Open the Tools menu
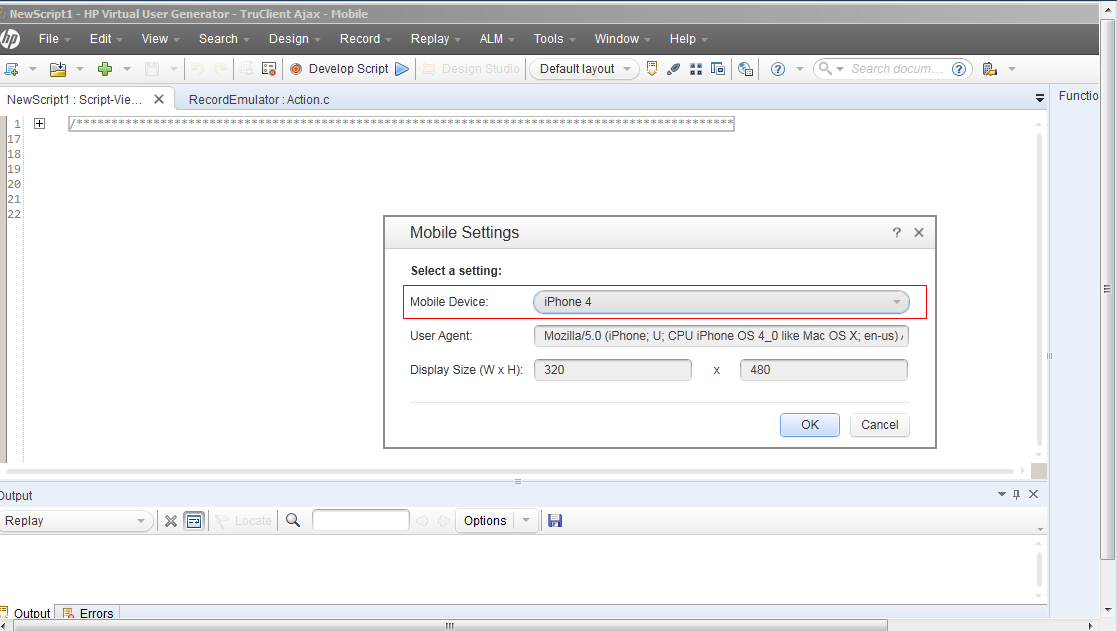This screenshot has height=631, width=1117. point(554,39)
